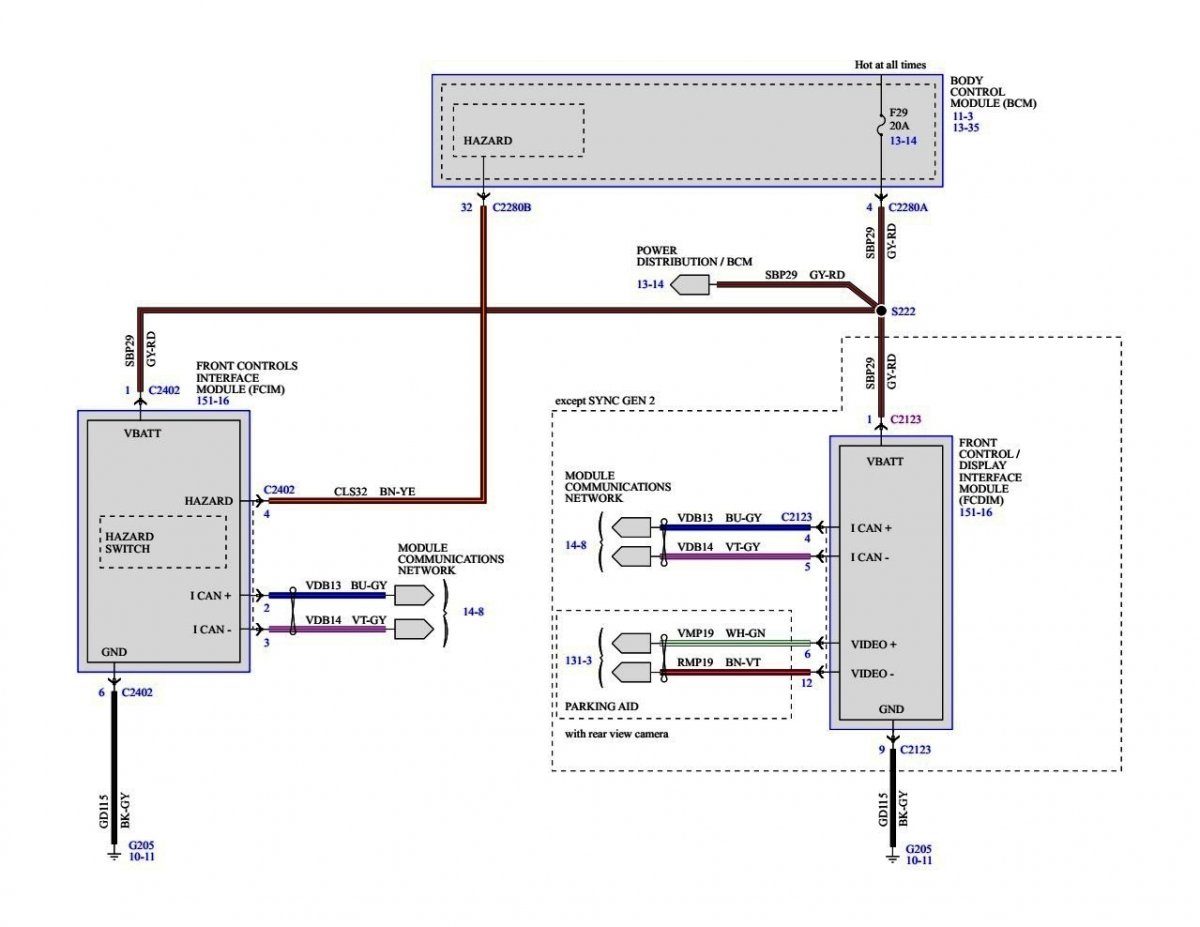Image resolution: width=1200 pixels, height=927 pixels.
Task: Click the S222 splice junction dot
Action: pos(881,311)
